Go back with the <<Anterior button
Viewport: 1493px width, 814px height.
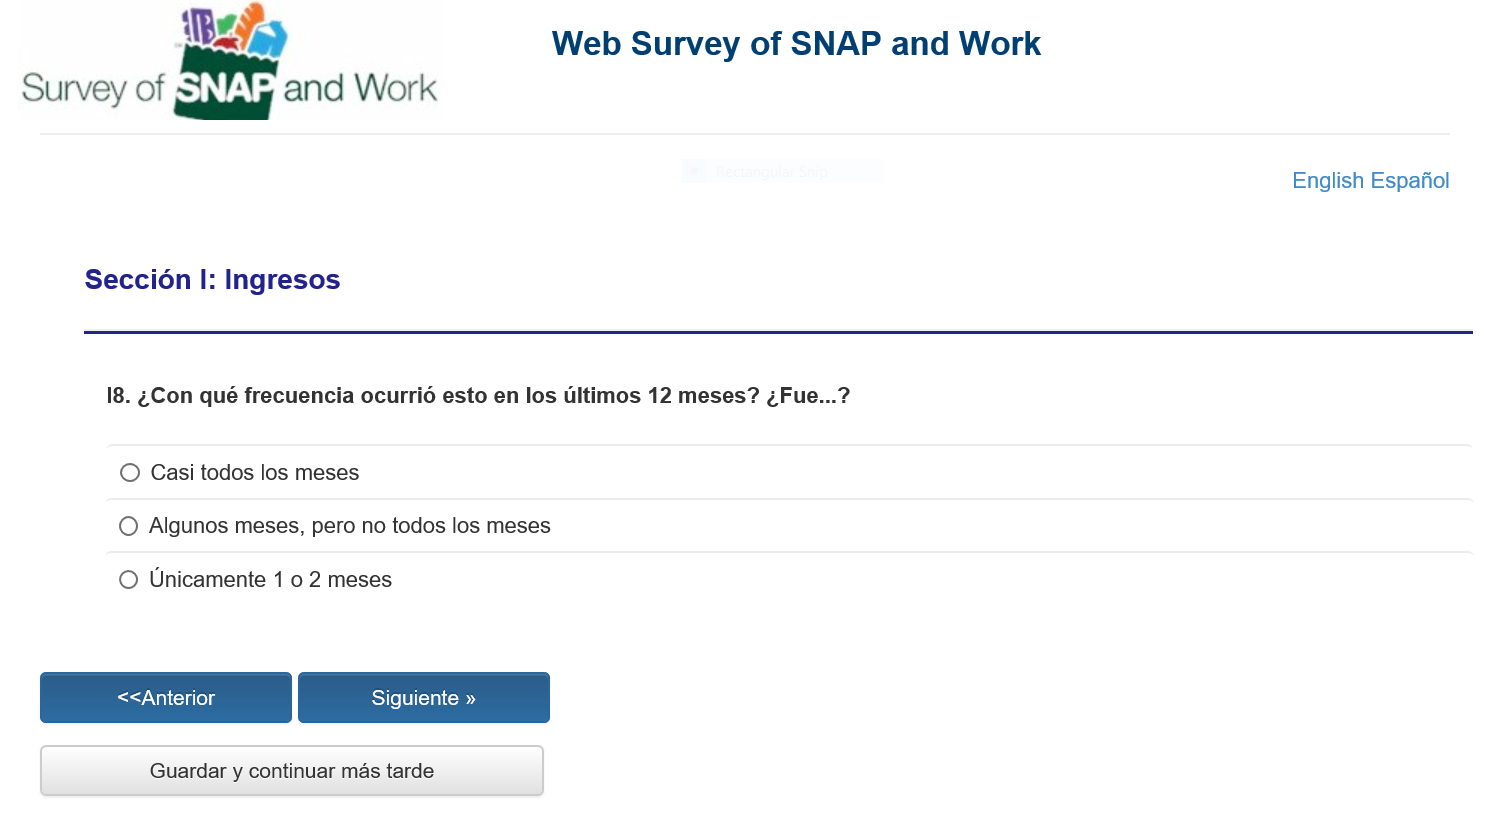pyautogui.click(x=166, y=698)
